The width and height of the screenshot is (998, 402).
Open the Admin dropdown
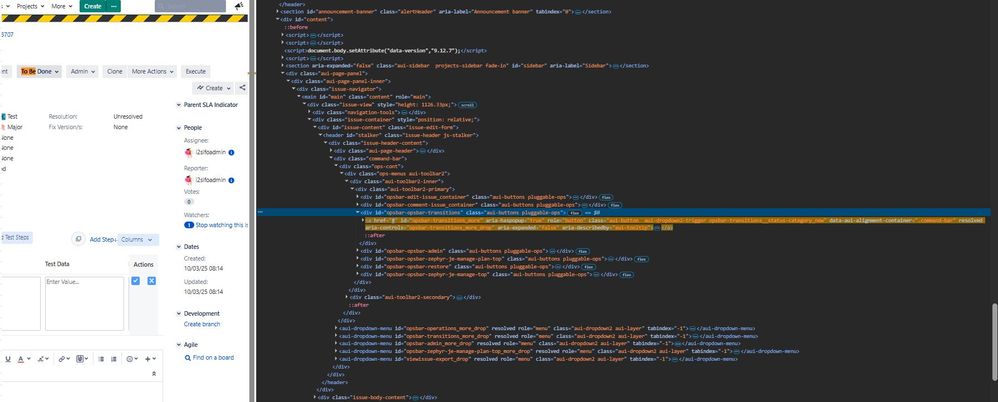click(x=83, y=71)
